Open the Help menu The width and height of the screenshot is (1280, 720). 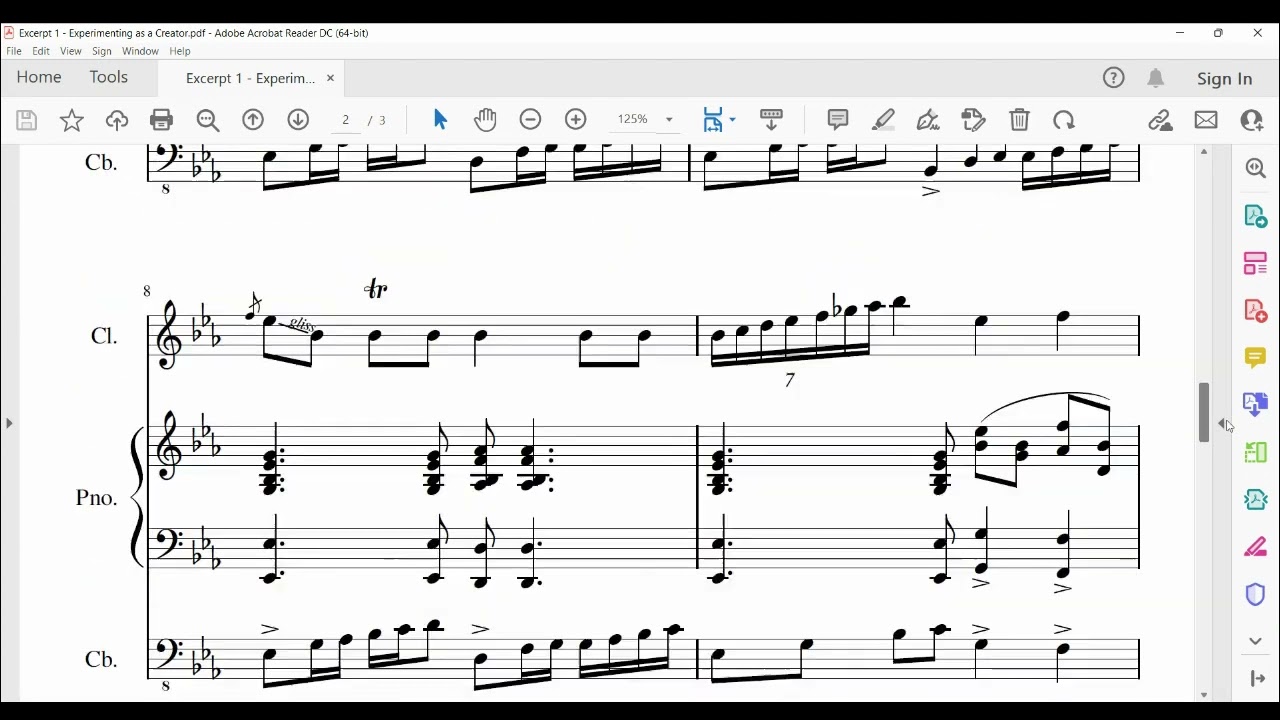(x=180, y=51)
